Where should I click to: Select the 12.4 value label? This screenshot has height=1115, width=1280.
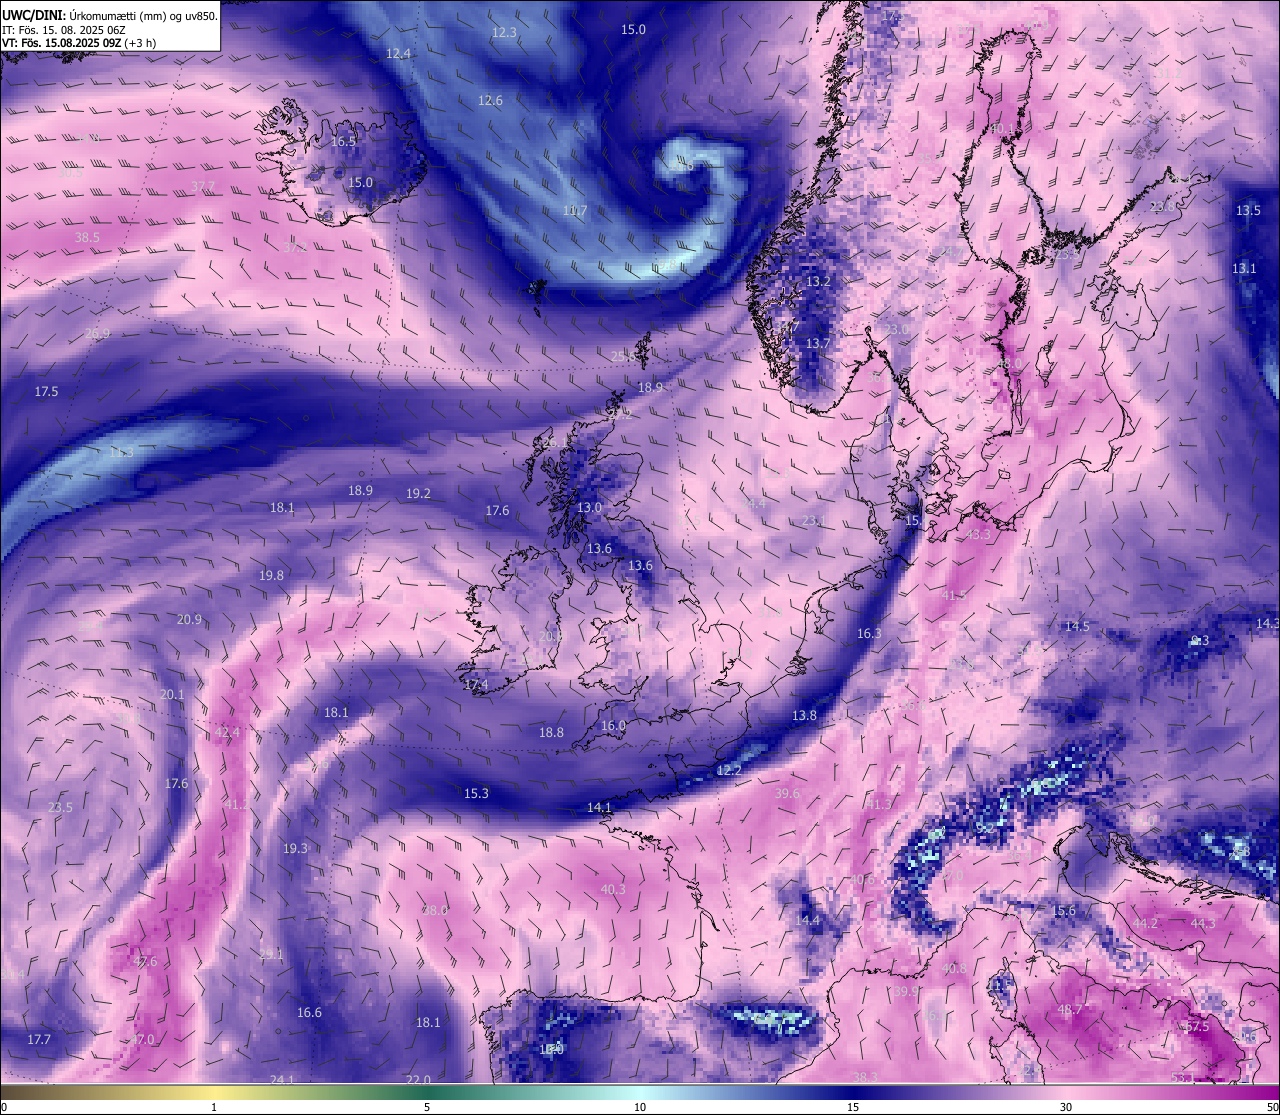pos(398,53)
